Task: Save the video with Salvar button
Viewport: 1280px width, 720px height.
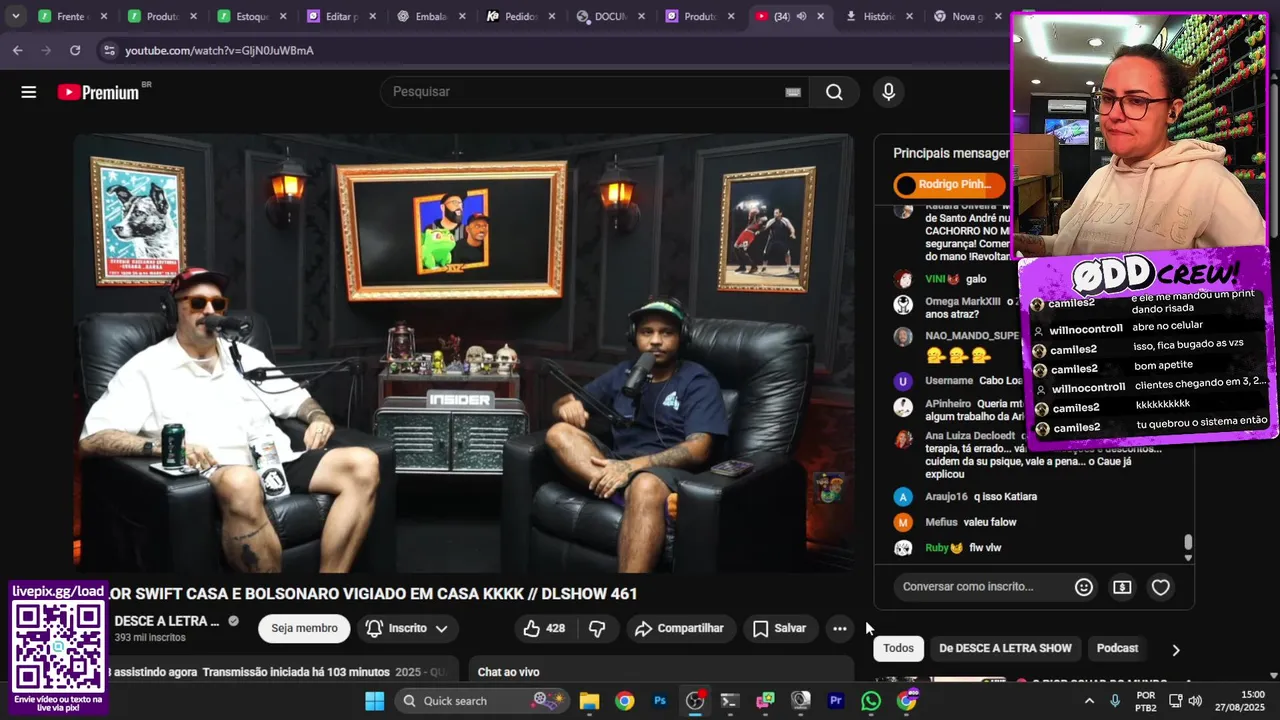Action: [x=779, y=628]
